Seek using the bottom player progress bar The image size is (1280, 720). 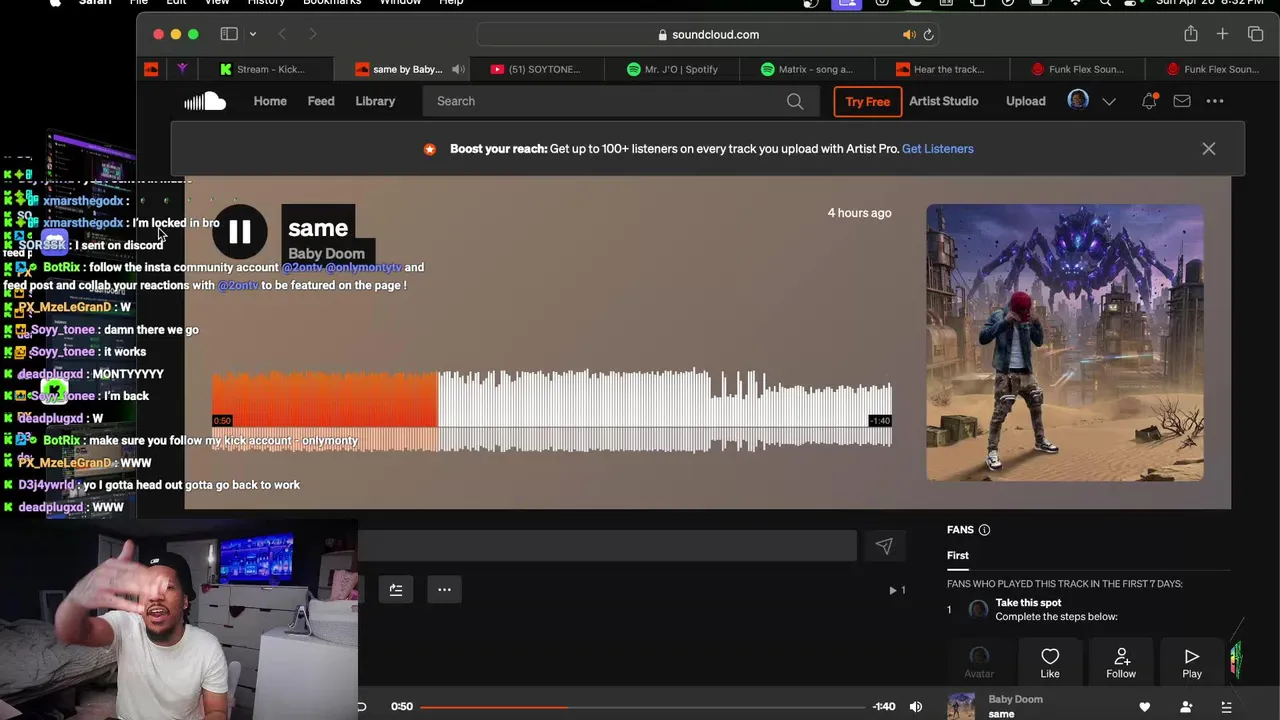tap(642, 707)
